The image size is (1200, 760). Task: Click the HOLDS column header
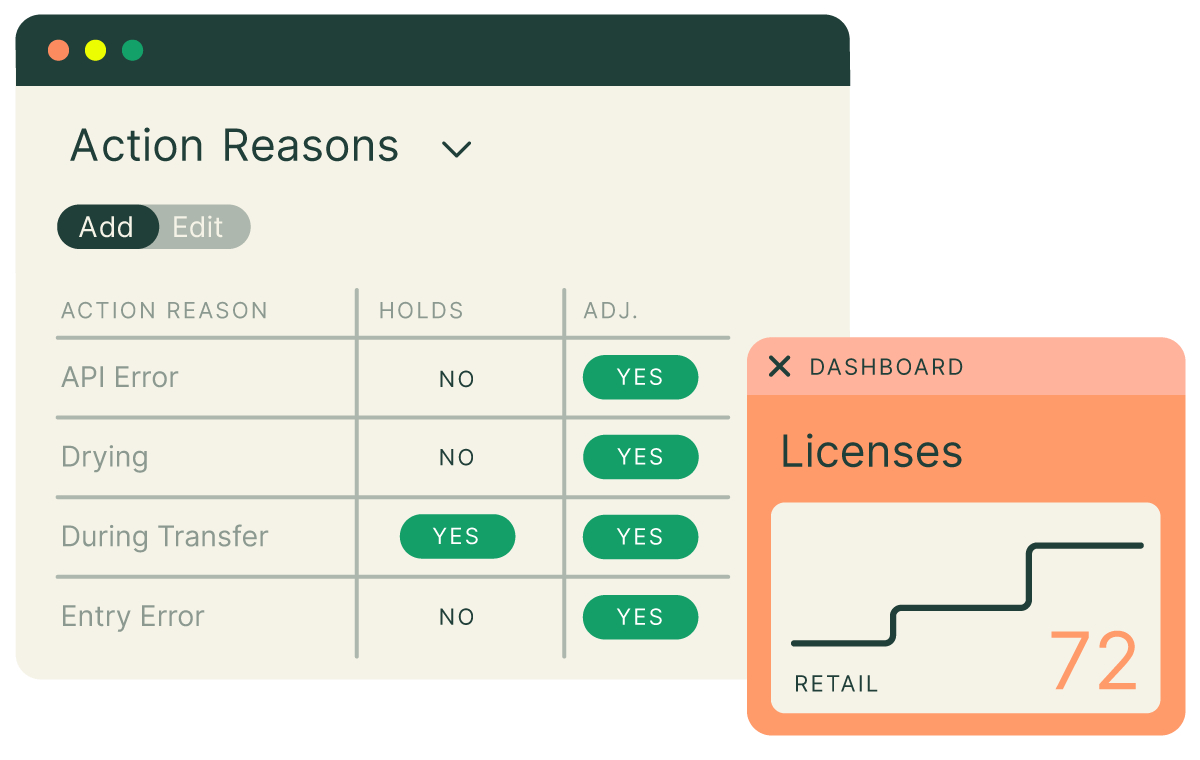421,310
